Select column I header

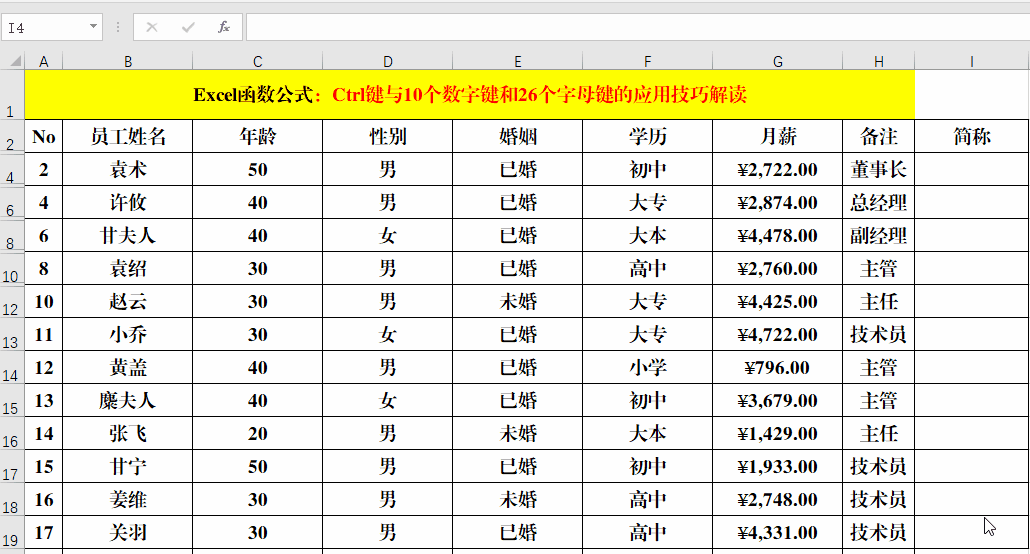[x=972, y=62]
